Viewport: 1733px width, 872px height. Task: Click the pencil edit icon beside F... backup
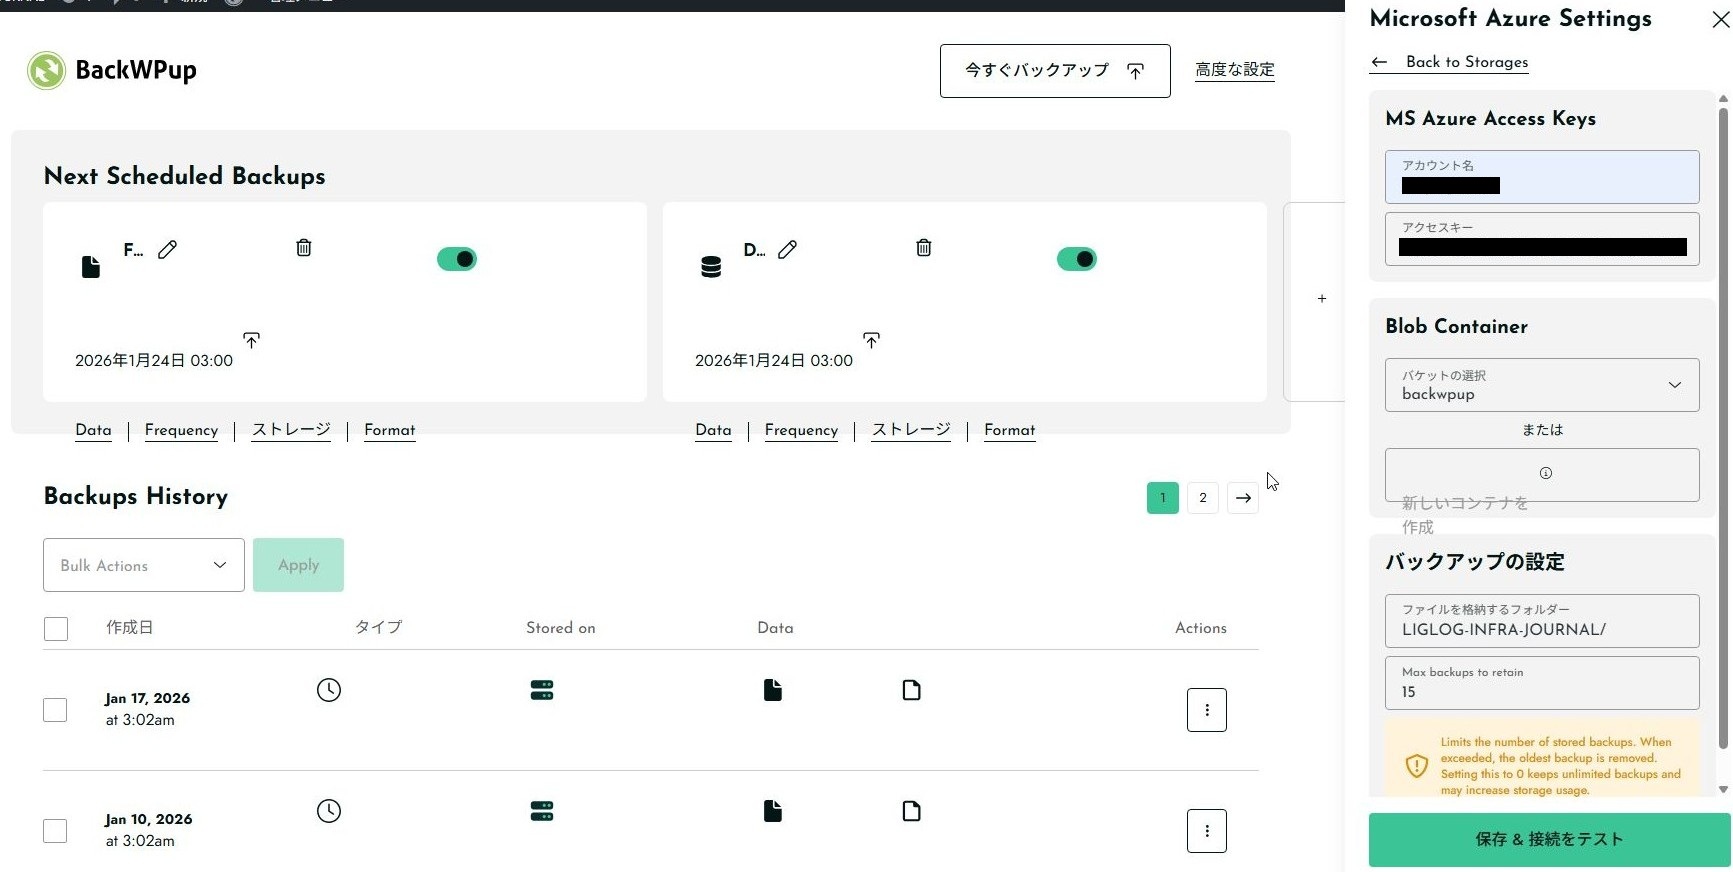coord(168,249)
